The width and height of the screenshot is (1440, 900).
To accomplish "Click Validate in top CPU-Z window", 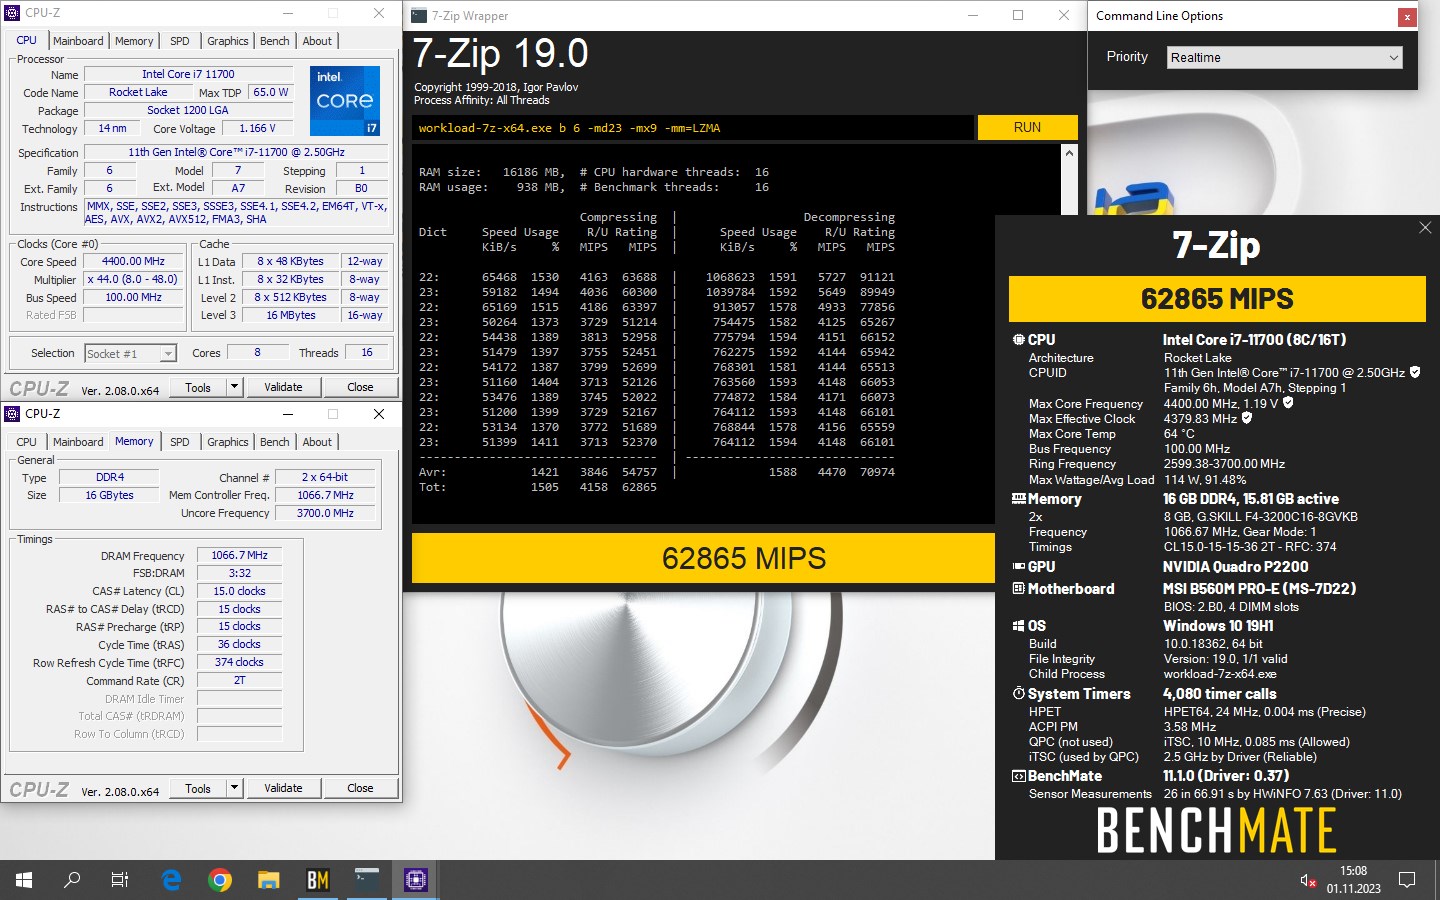I will 283,387.
